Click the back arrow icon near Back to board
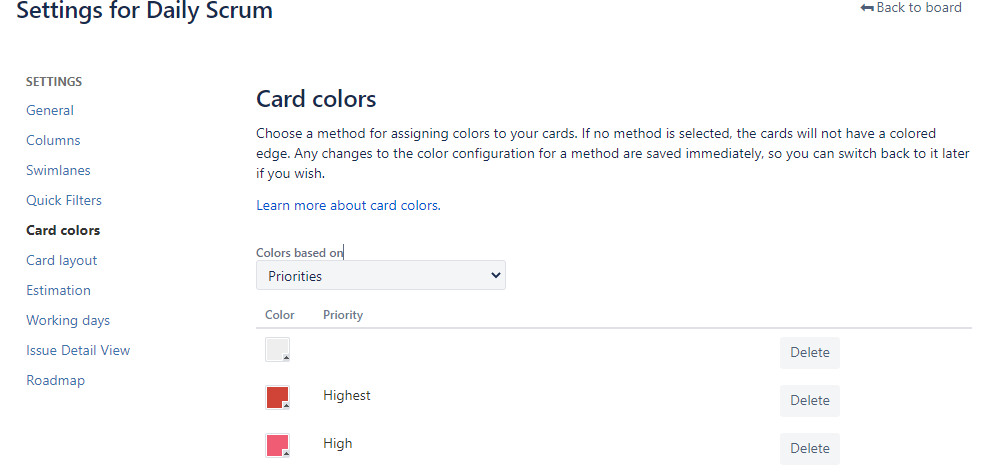The height and width of the screenshot is (474, 989). click(866, 8)
